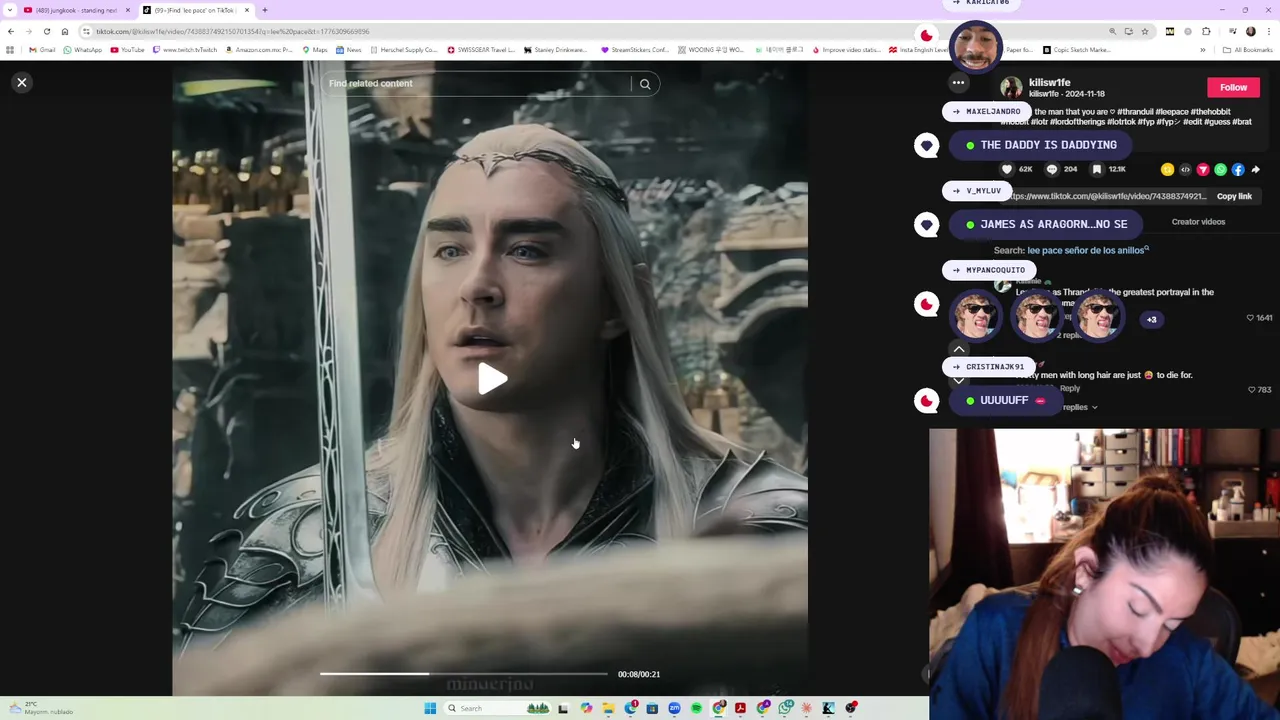The image size is (1280, 720).
Task: Show hidden bookmarks with double chevron
Action: [x=1203, y=50]
